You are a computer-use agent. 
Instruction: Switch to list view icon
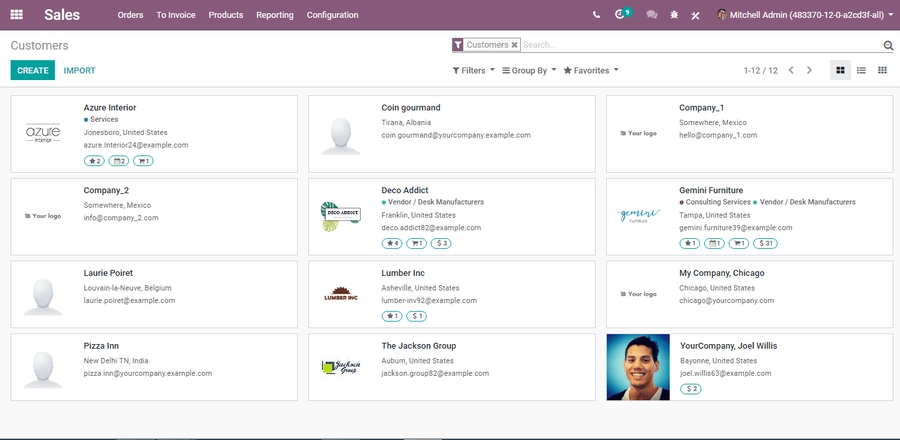pos(861,71)
